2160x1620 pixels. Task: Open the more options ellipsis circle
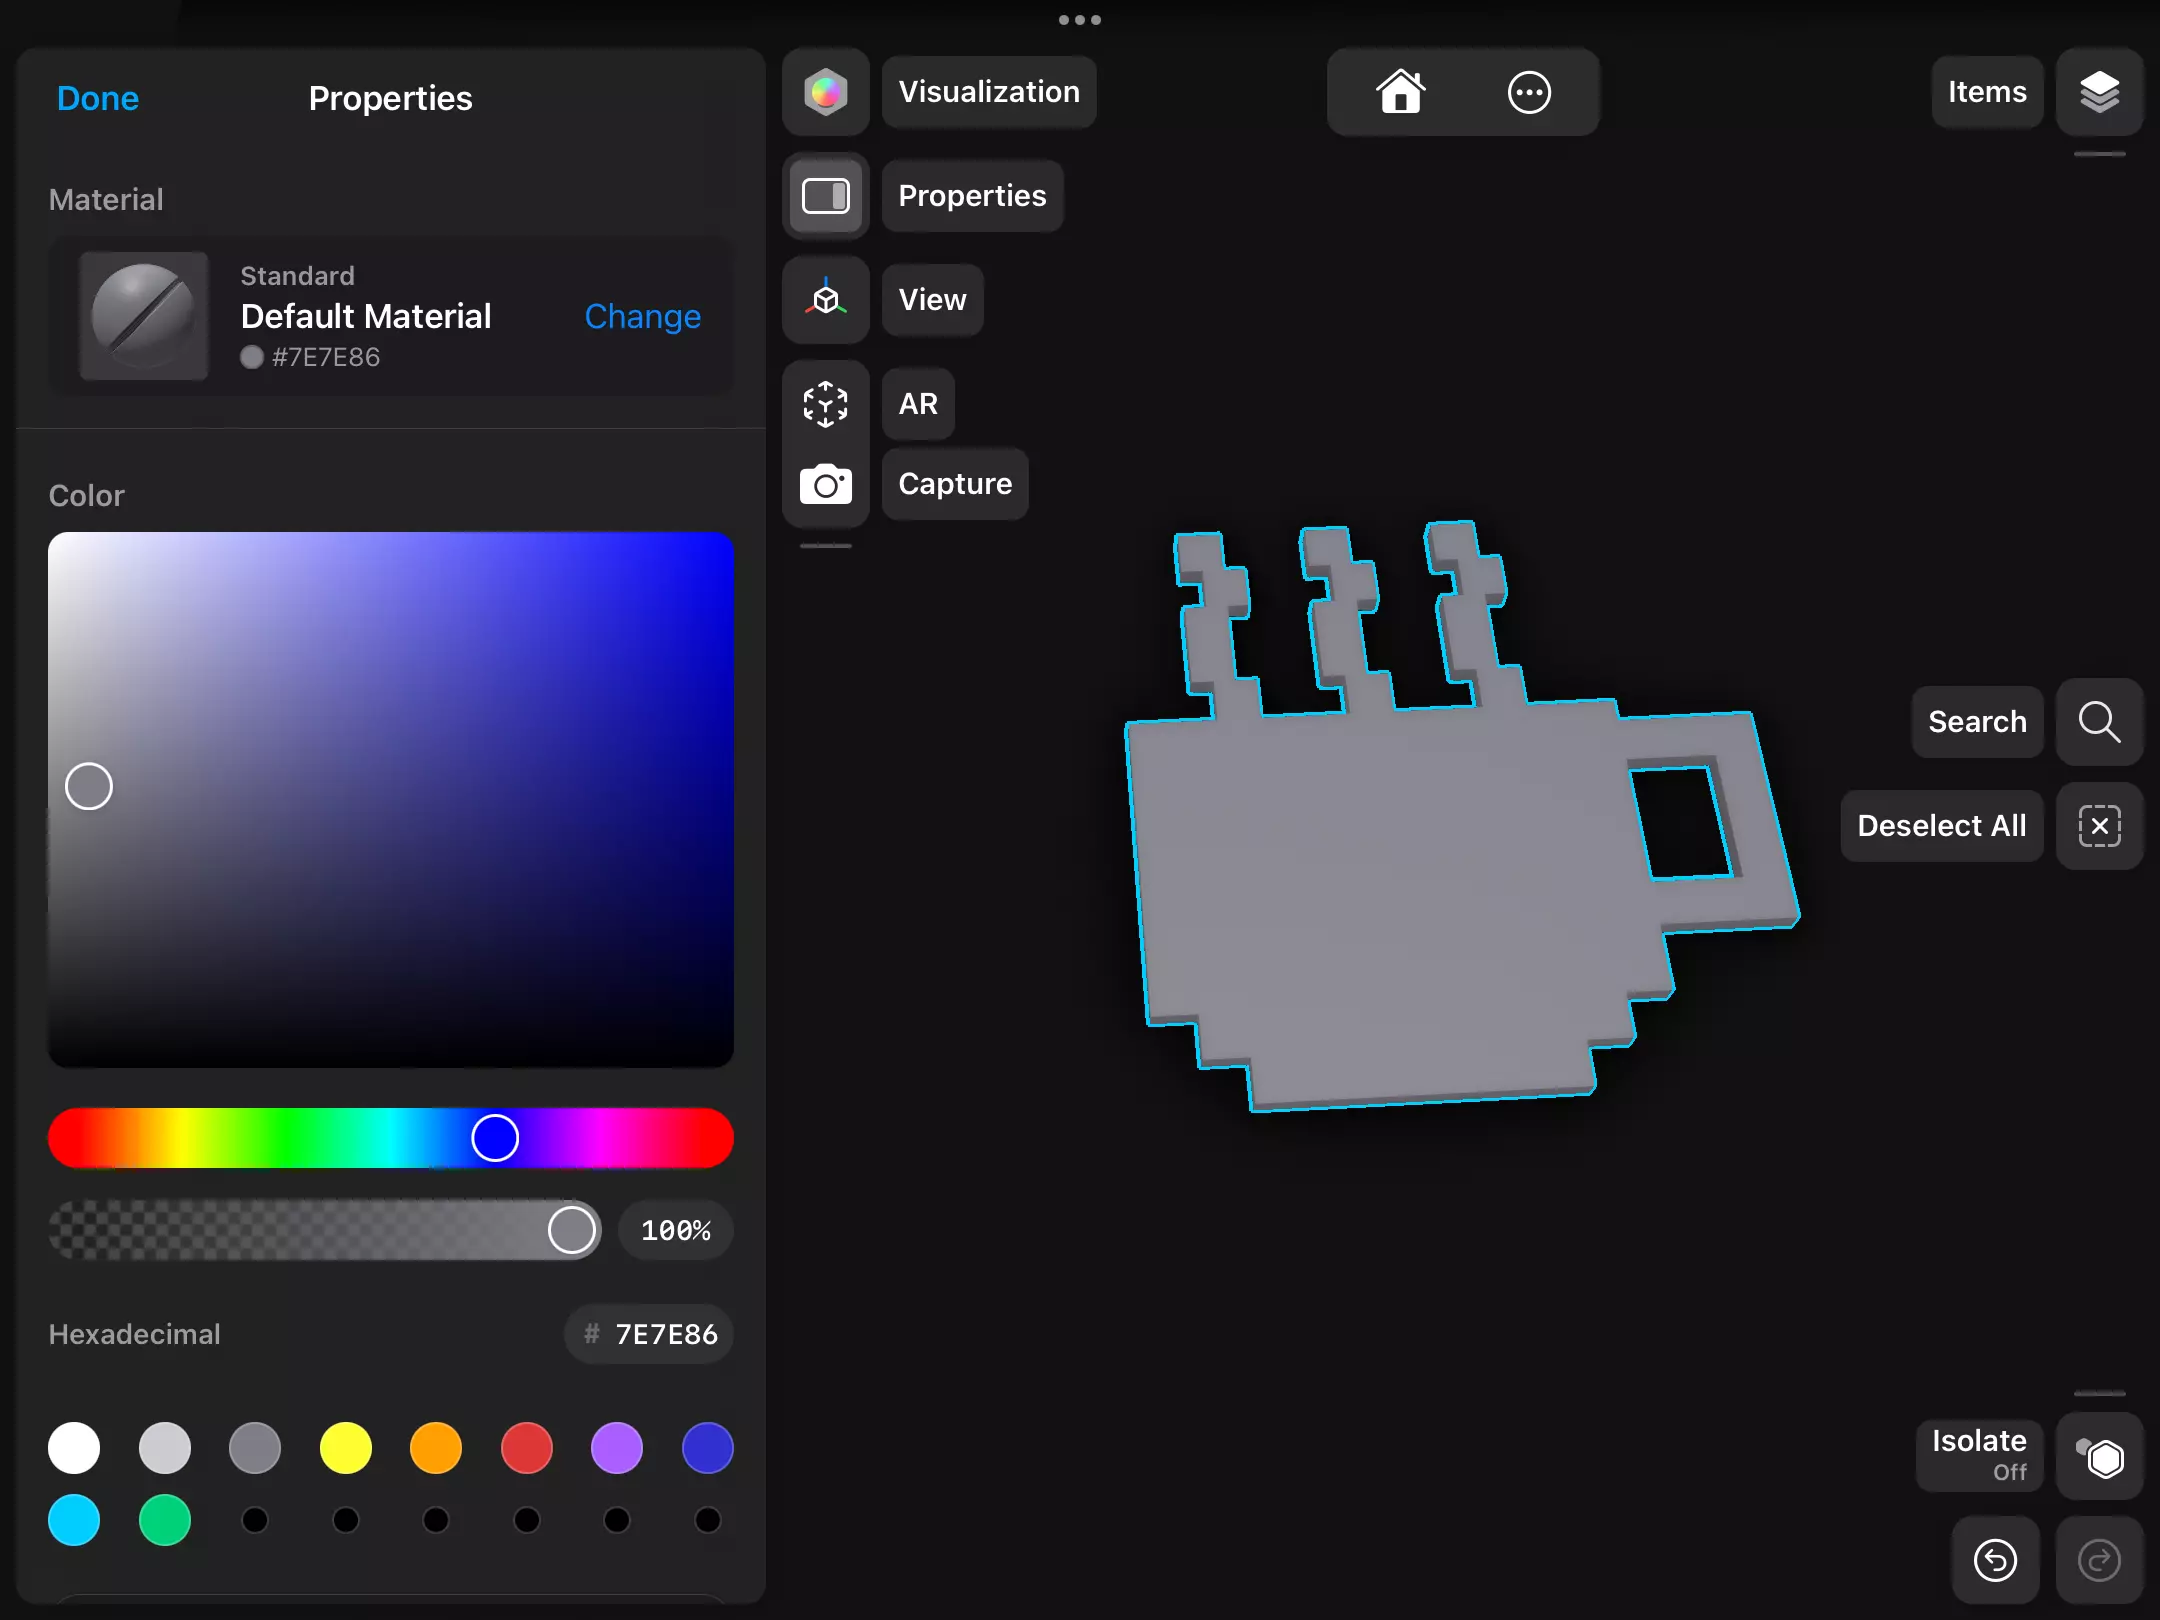(x=1529, y=92)
